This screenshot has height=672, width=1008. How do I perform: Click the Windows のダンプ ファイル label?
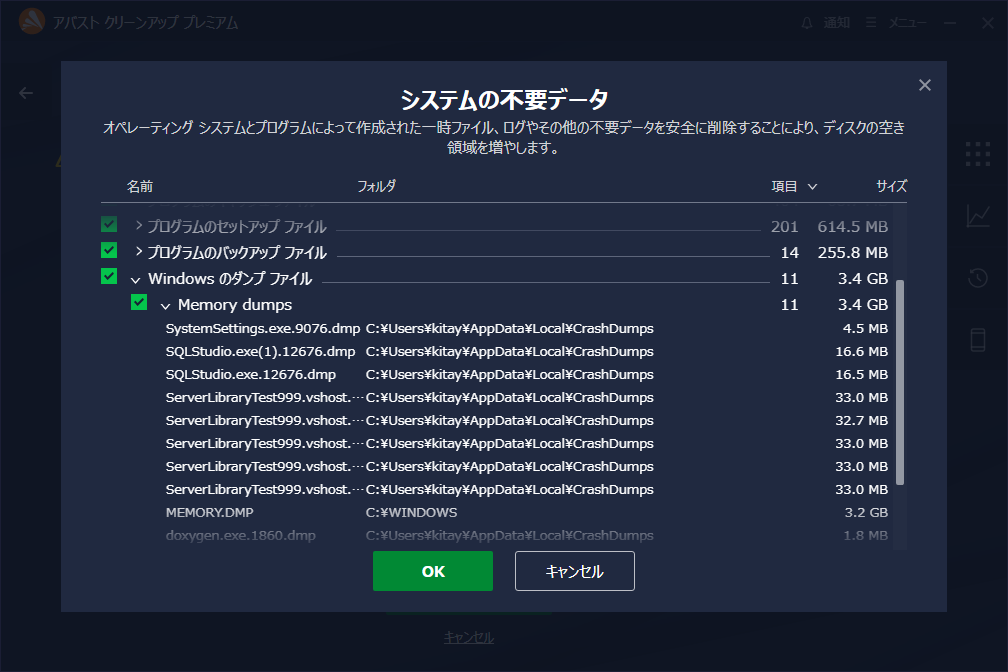point(230,278)
